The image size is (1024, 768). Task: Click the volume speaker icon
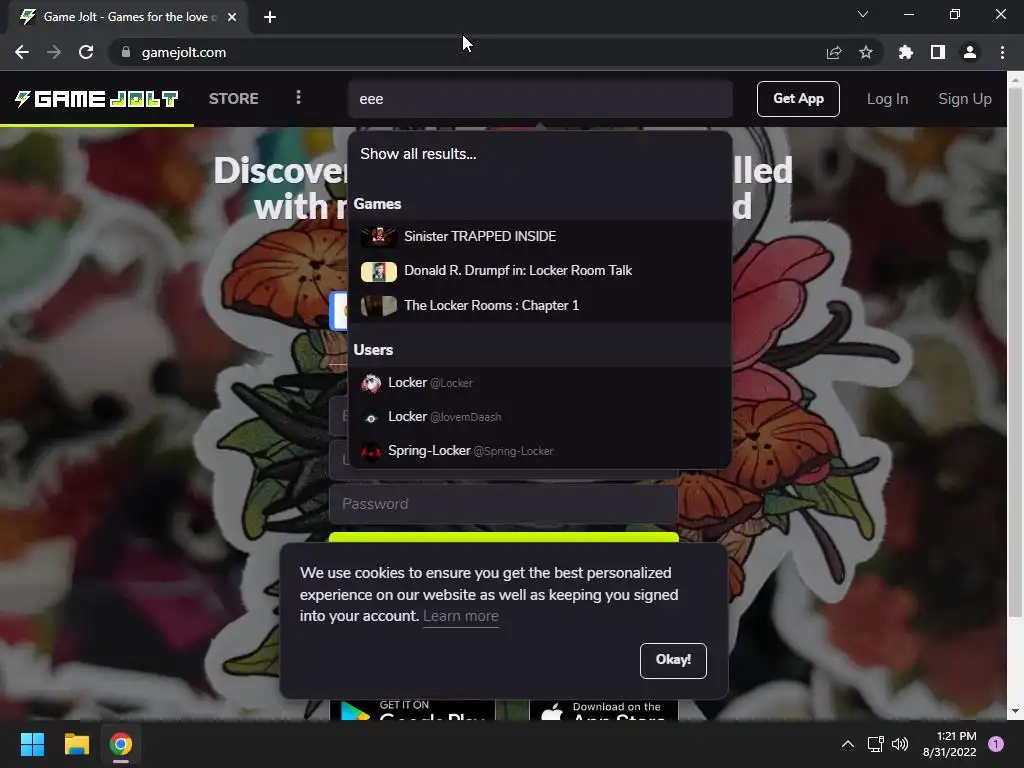(x=900, y=744)
